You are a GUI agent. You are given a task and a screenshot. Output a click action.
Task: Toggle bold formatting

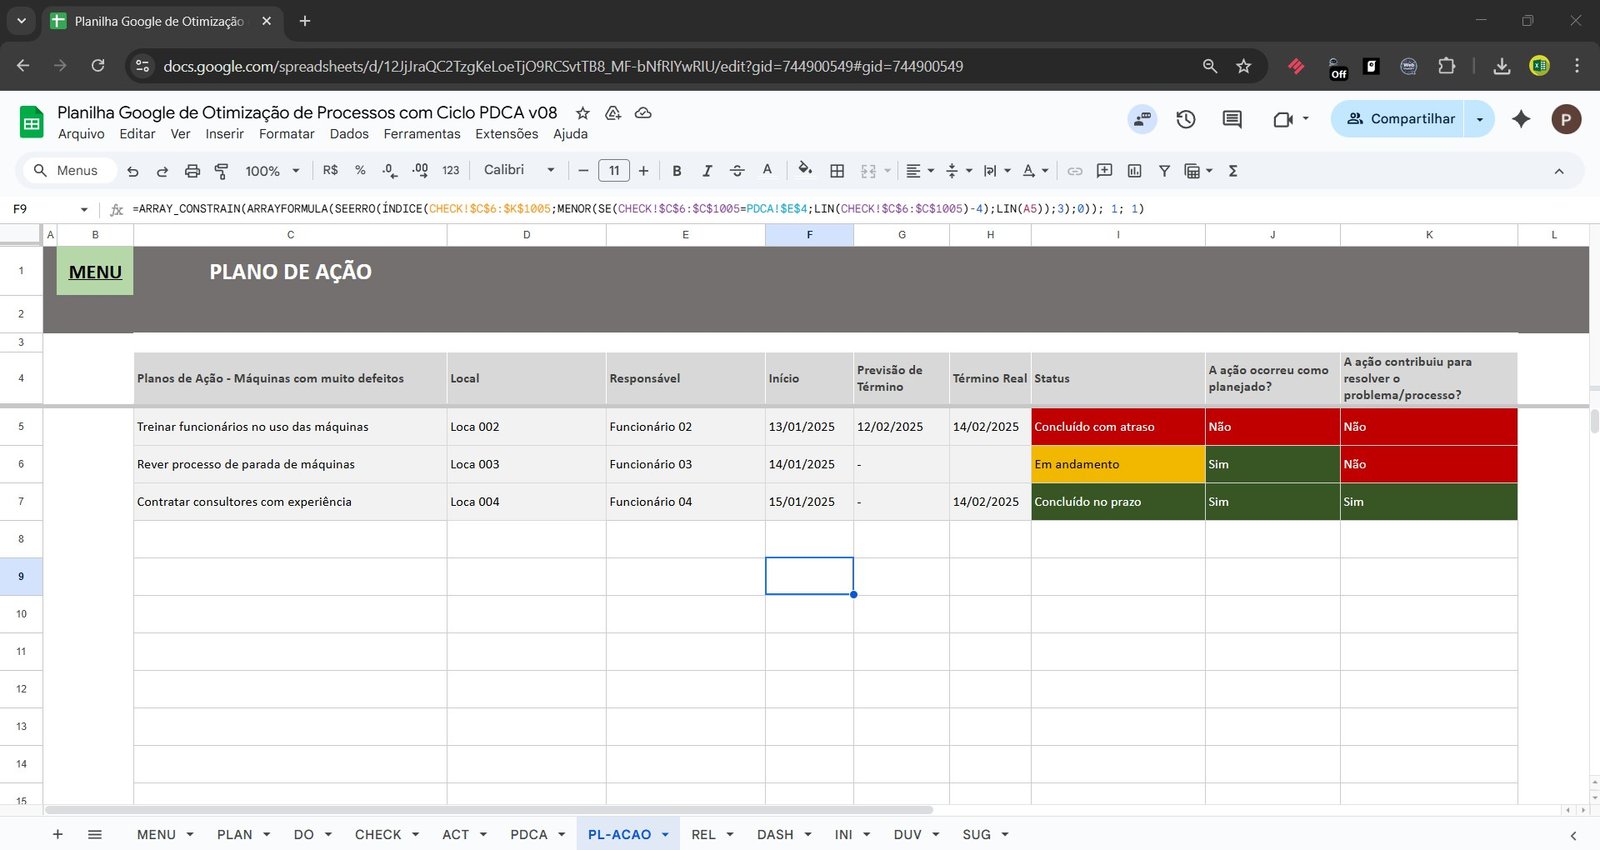coord(677,171)
